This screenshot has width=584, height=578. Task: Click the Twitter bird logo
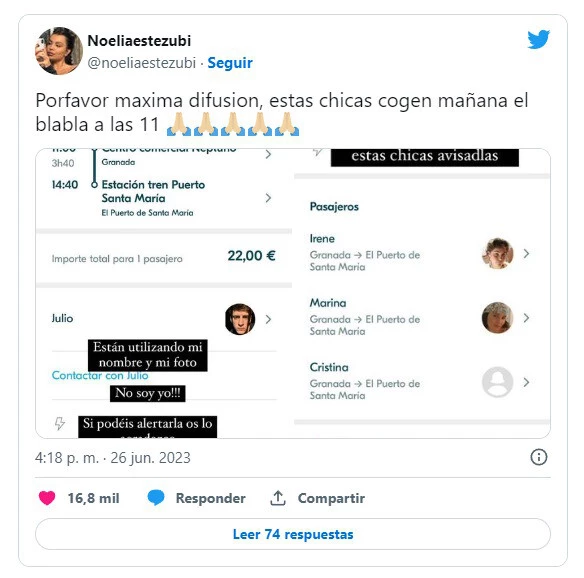click(538, 39)
